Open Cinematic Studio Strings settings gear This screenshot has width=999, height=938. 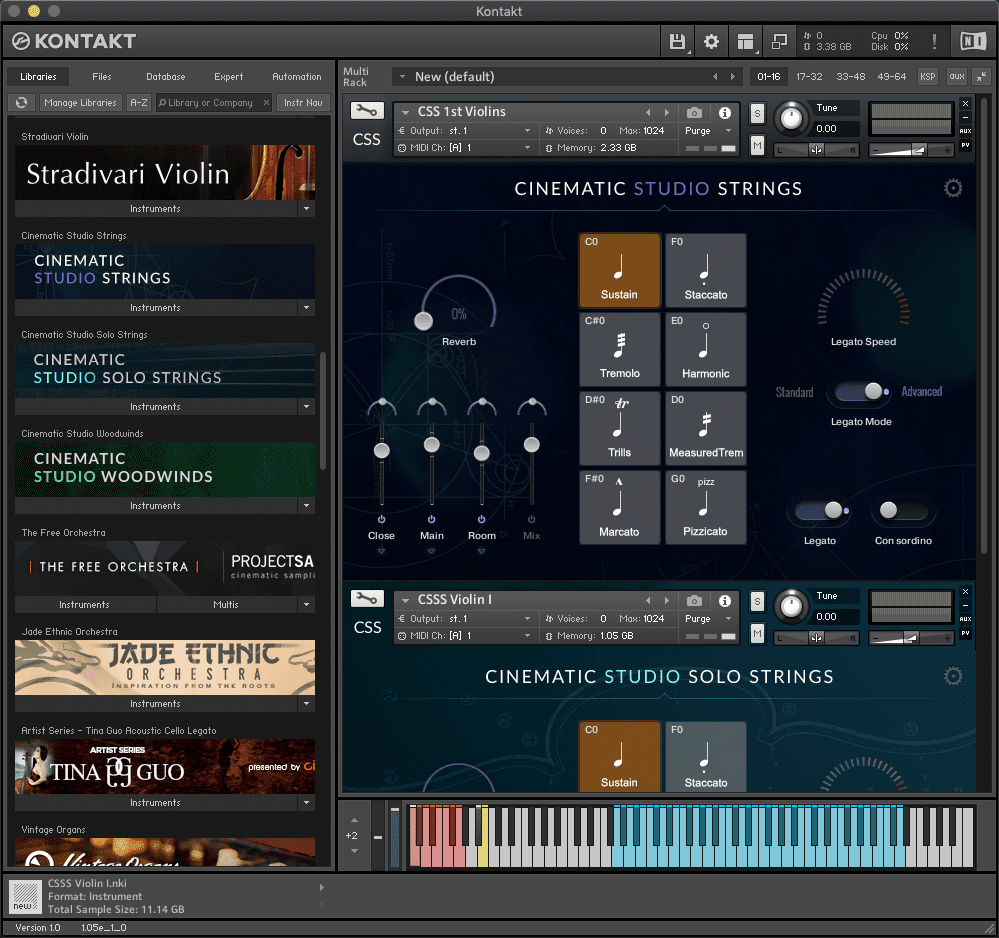tap(953, 188)
